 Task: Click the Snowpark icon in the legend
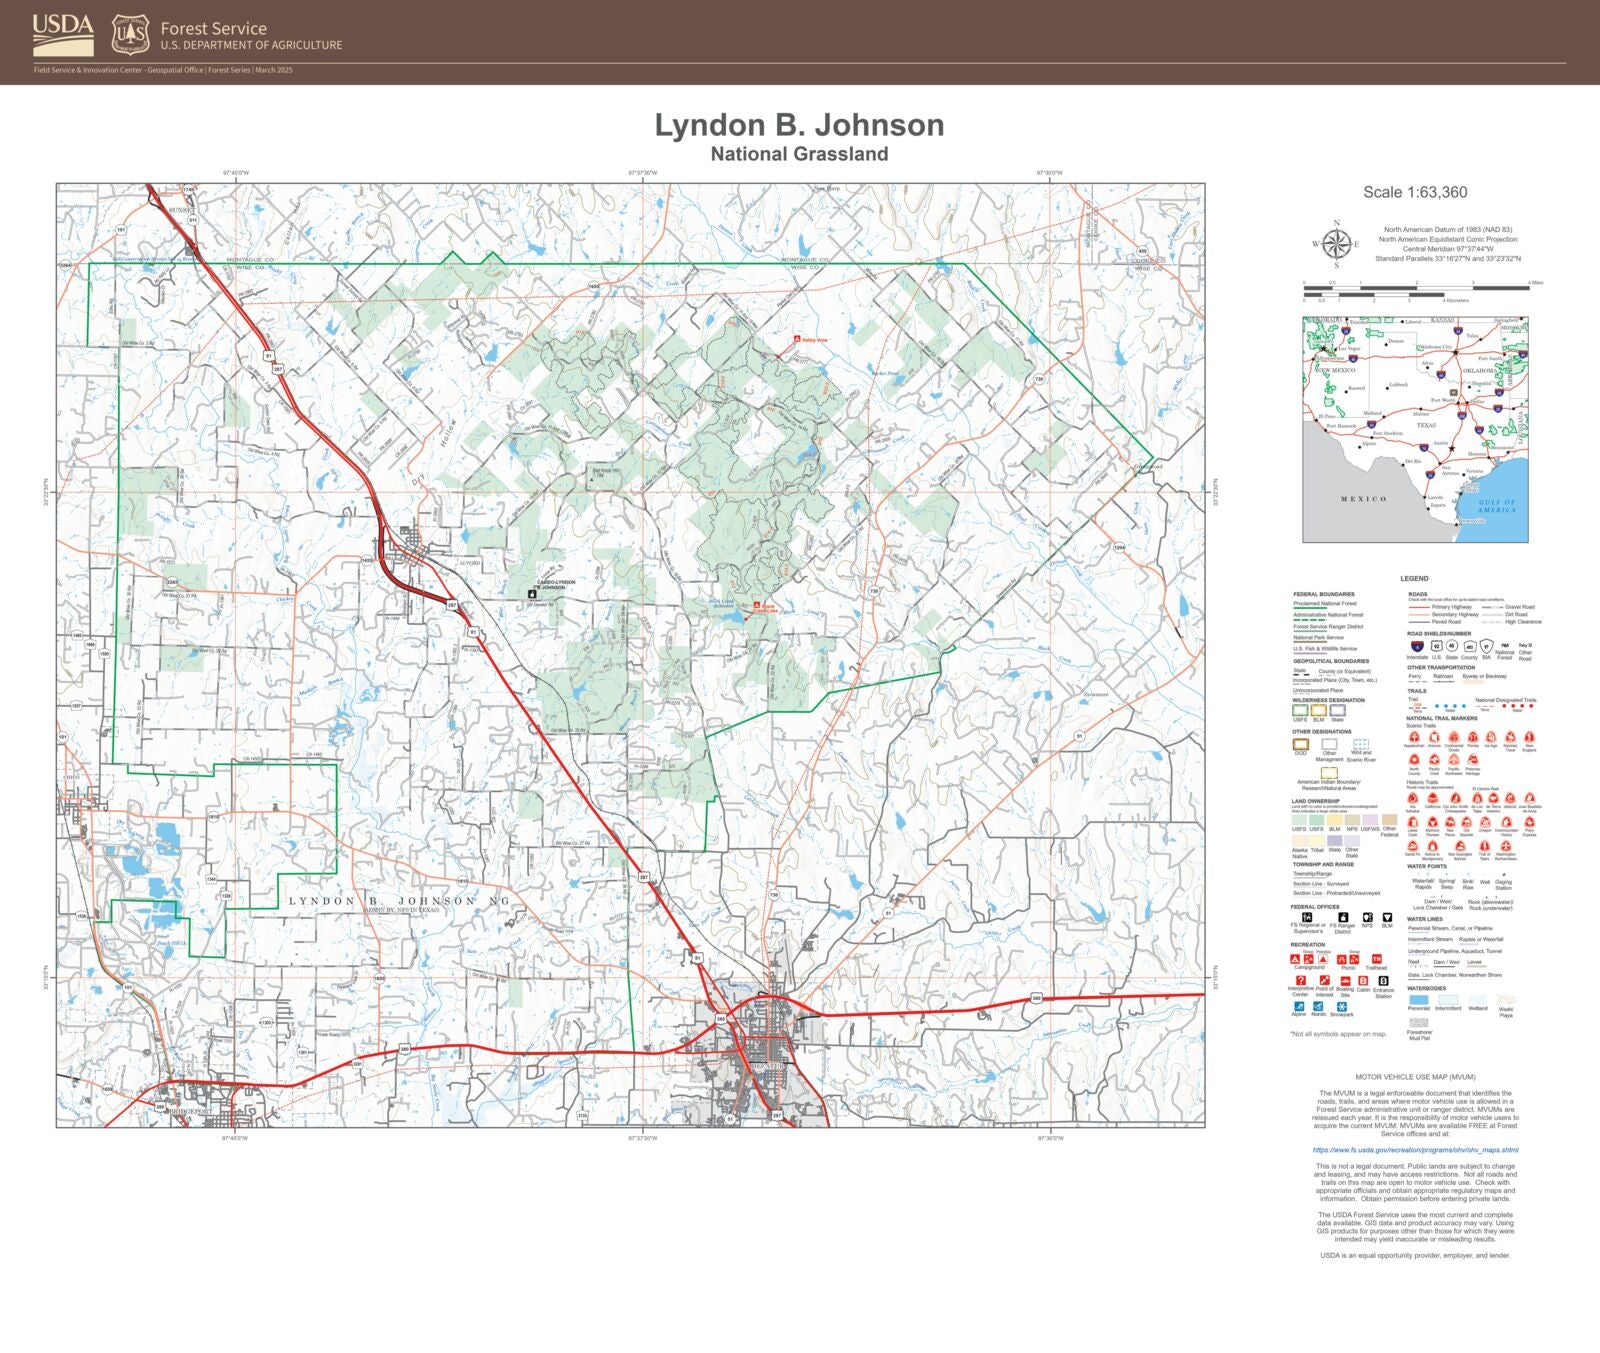tap(1341, 1006)
